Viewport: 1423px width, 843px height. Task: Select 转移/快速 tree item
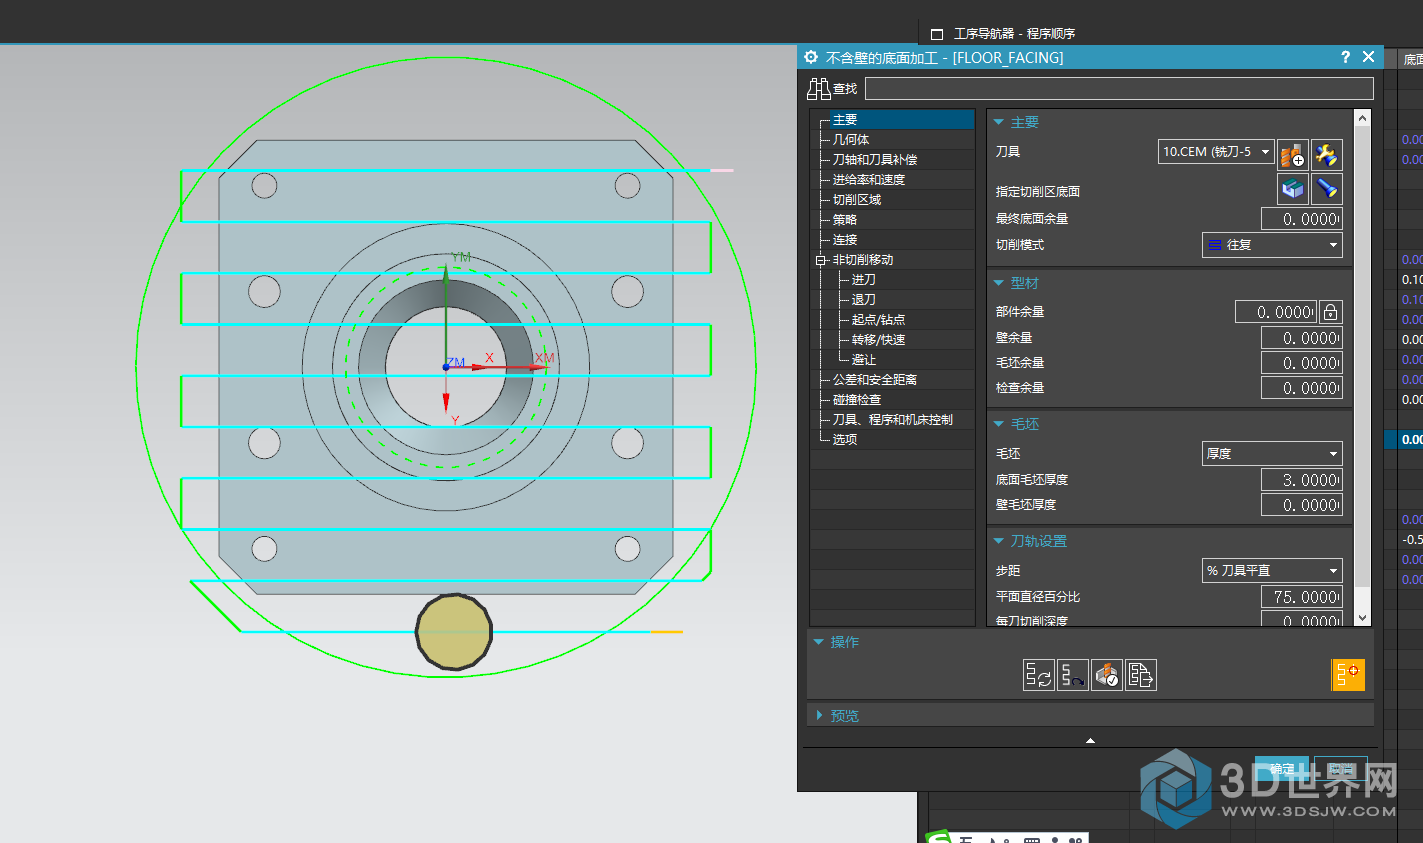coord(878,340)
